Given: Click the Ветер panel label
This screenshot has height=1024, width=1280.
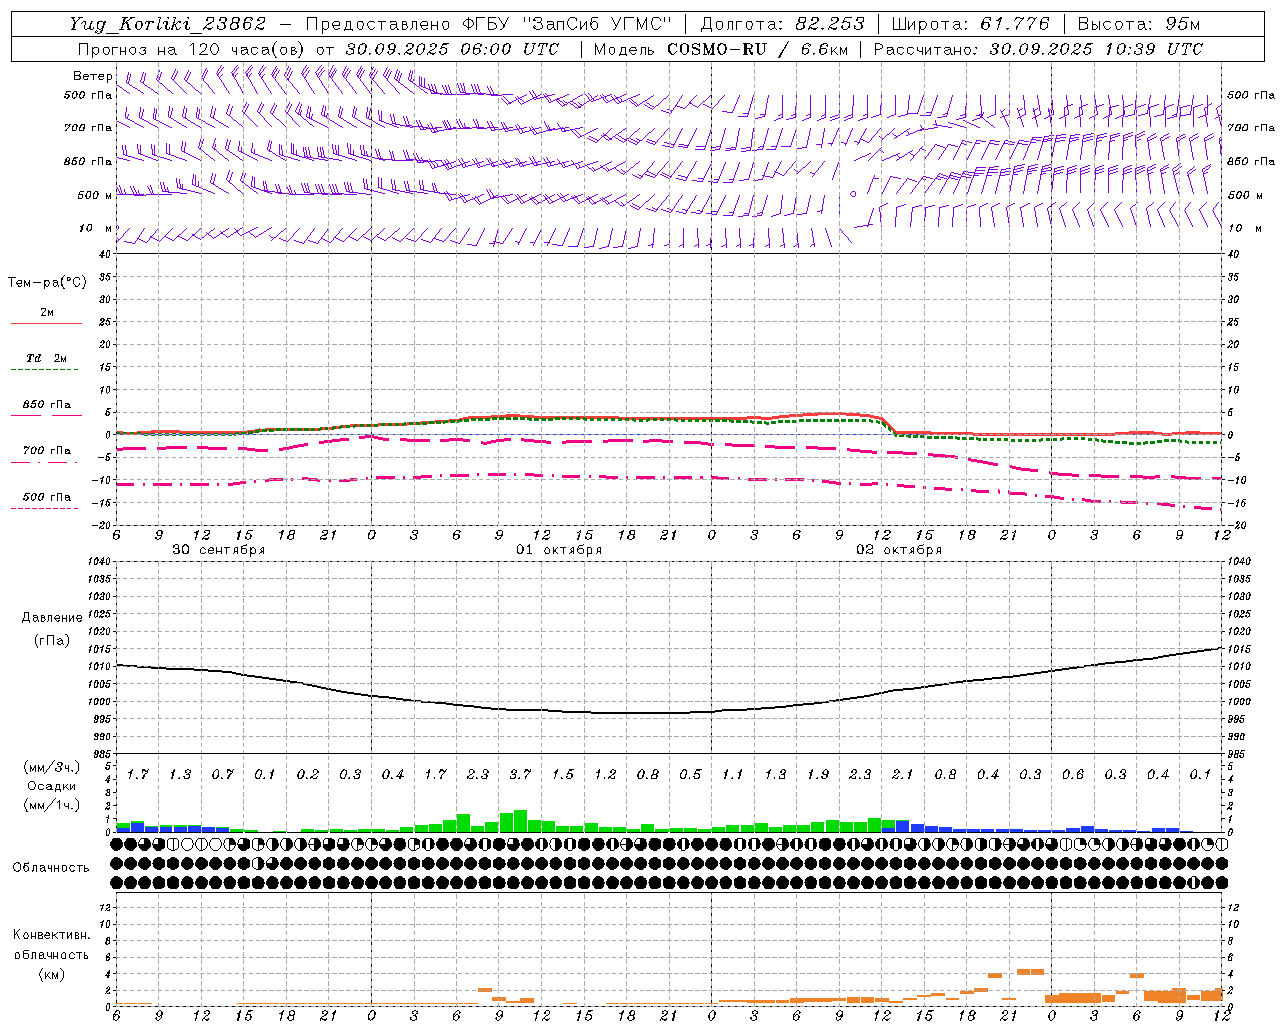Looking at the screenshot, I should [x=92, y=76].
